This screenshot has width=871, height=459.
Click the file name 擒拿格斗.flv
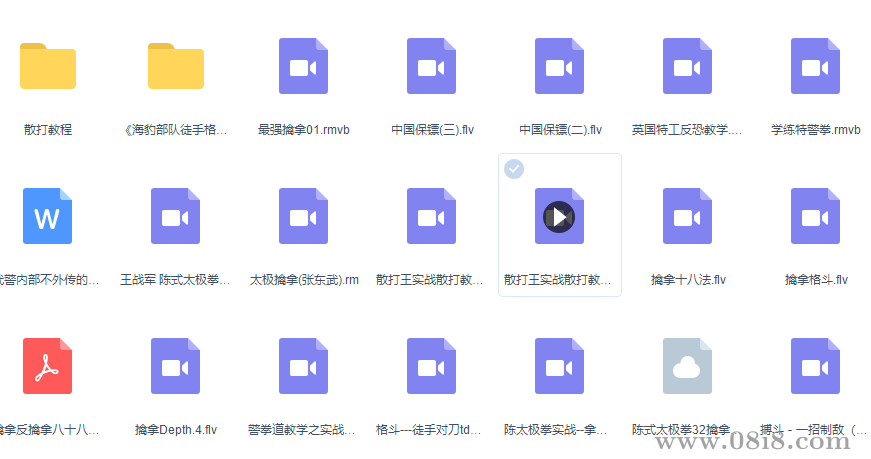pyautogui.click(x=816, y=280)
